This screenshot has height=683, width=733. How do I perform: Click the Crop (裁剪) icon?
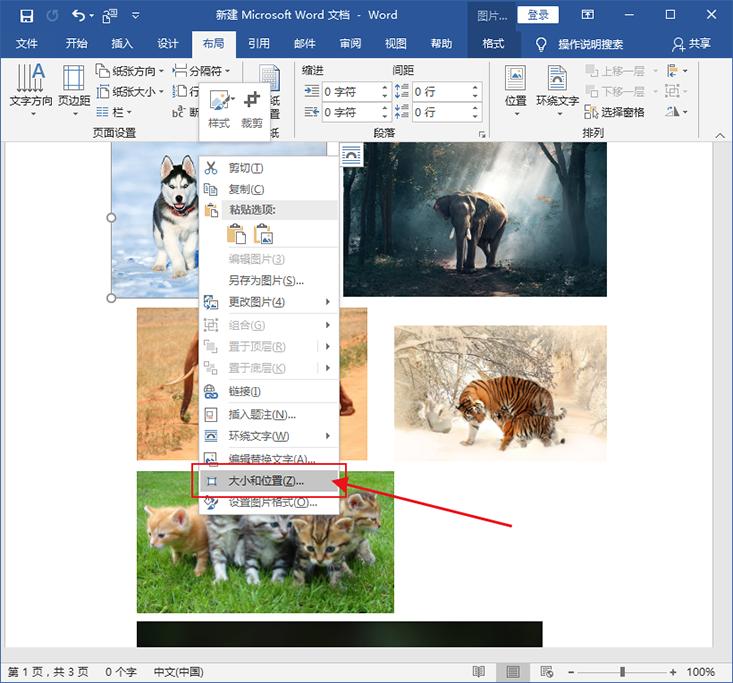[252, 110]
